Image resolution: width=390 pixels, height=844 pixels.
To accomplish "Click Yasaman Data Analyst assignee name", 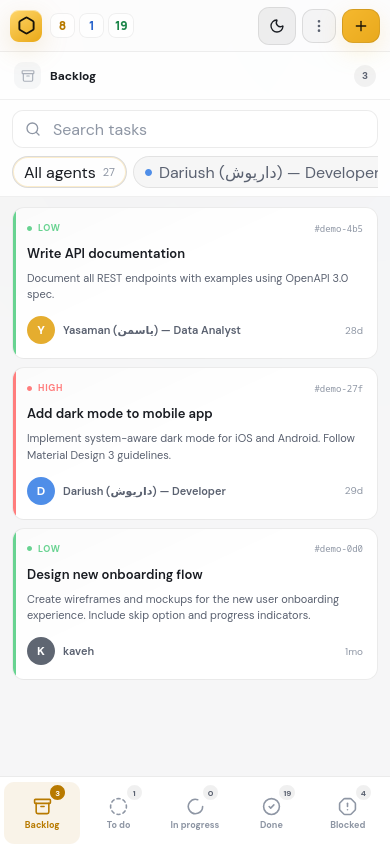I will (152, 330).
